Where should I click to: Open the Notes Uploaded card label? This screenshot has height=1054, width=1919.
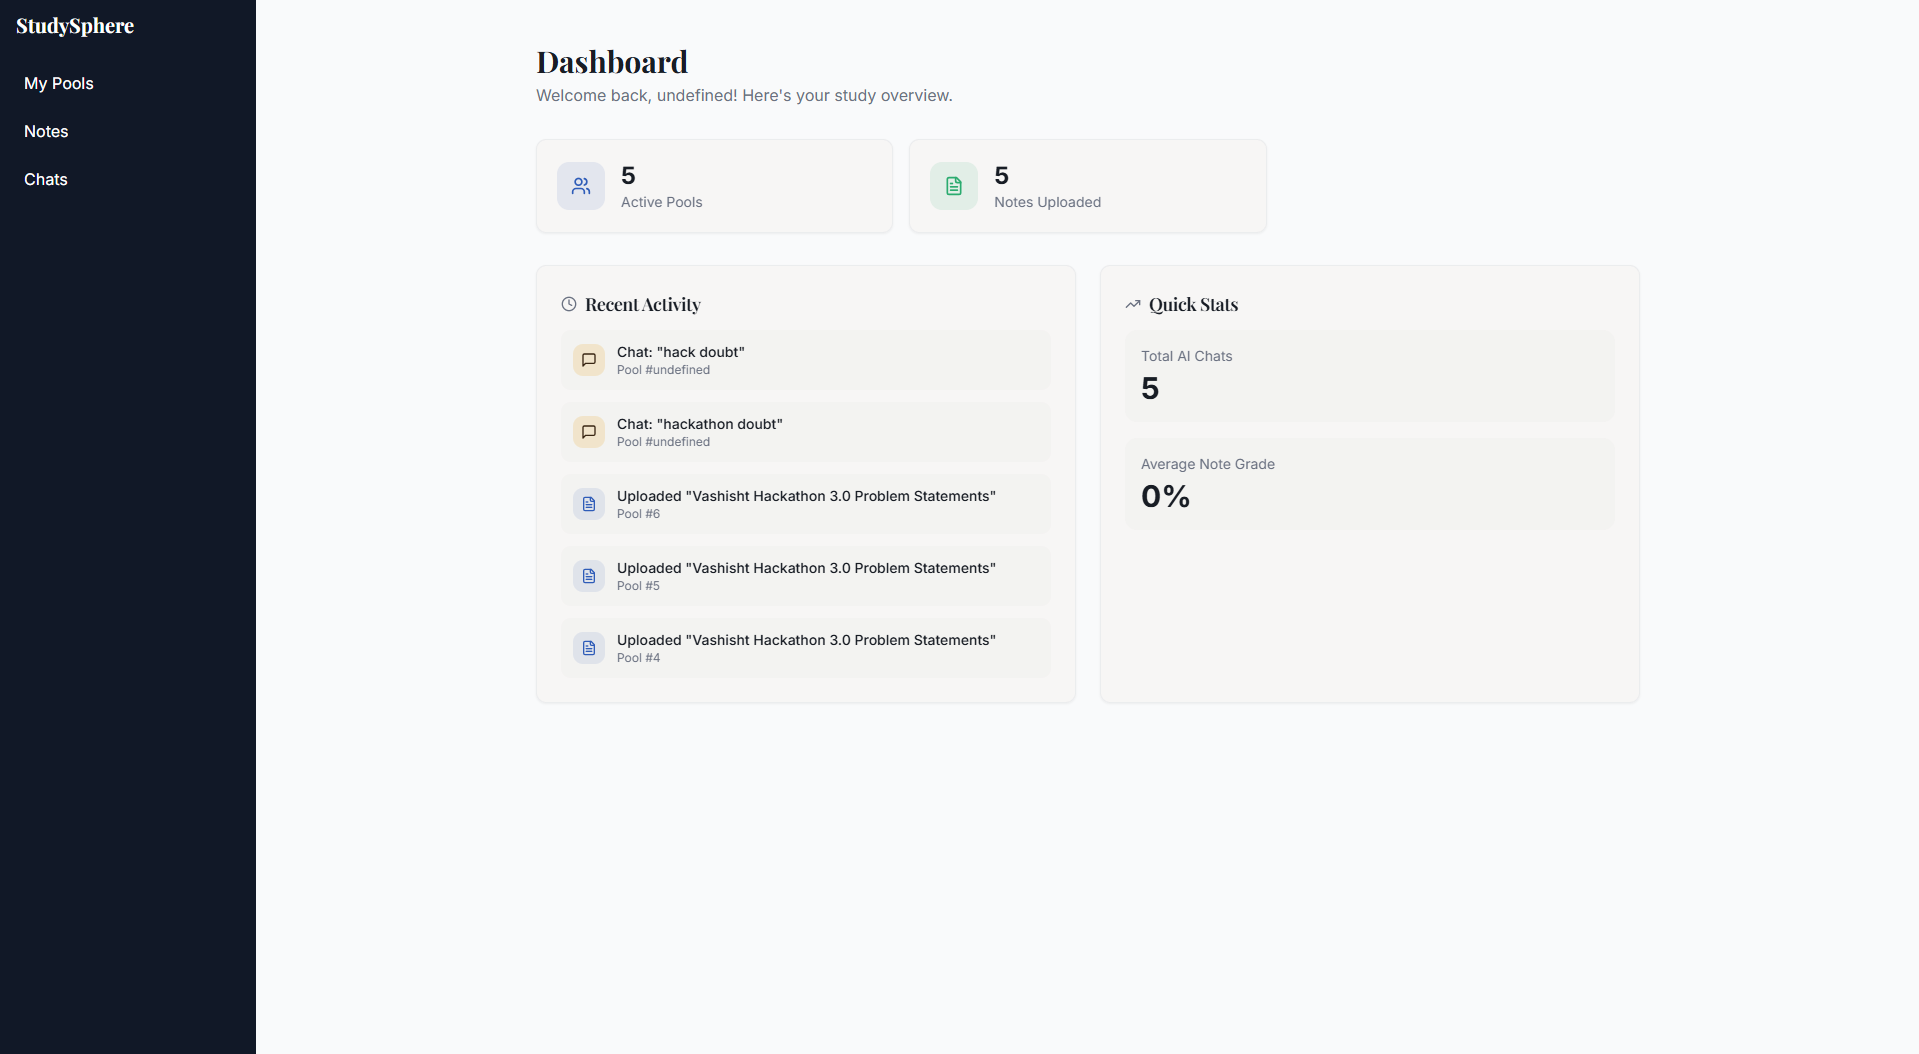(1047, 202)
